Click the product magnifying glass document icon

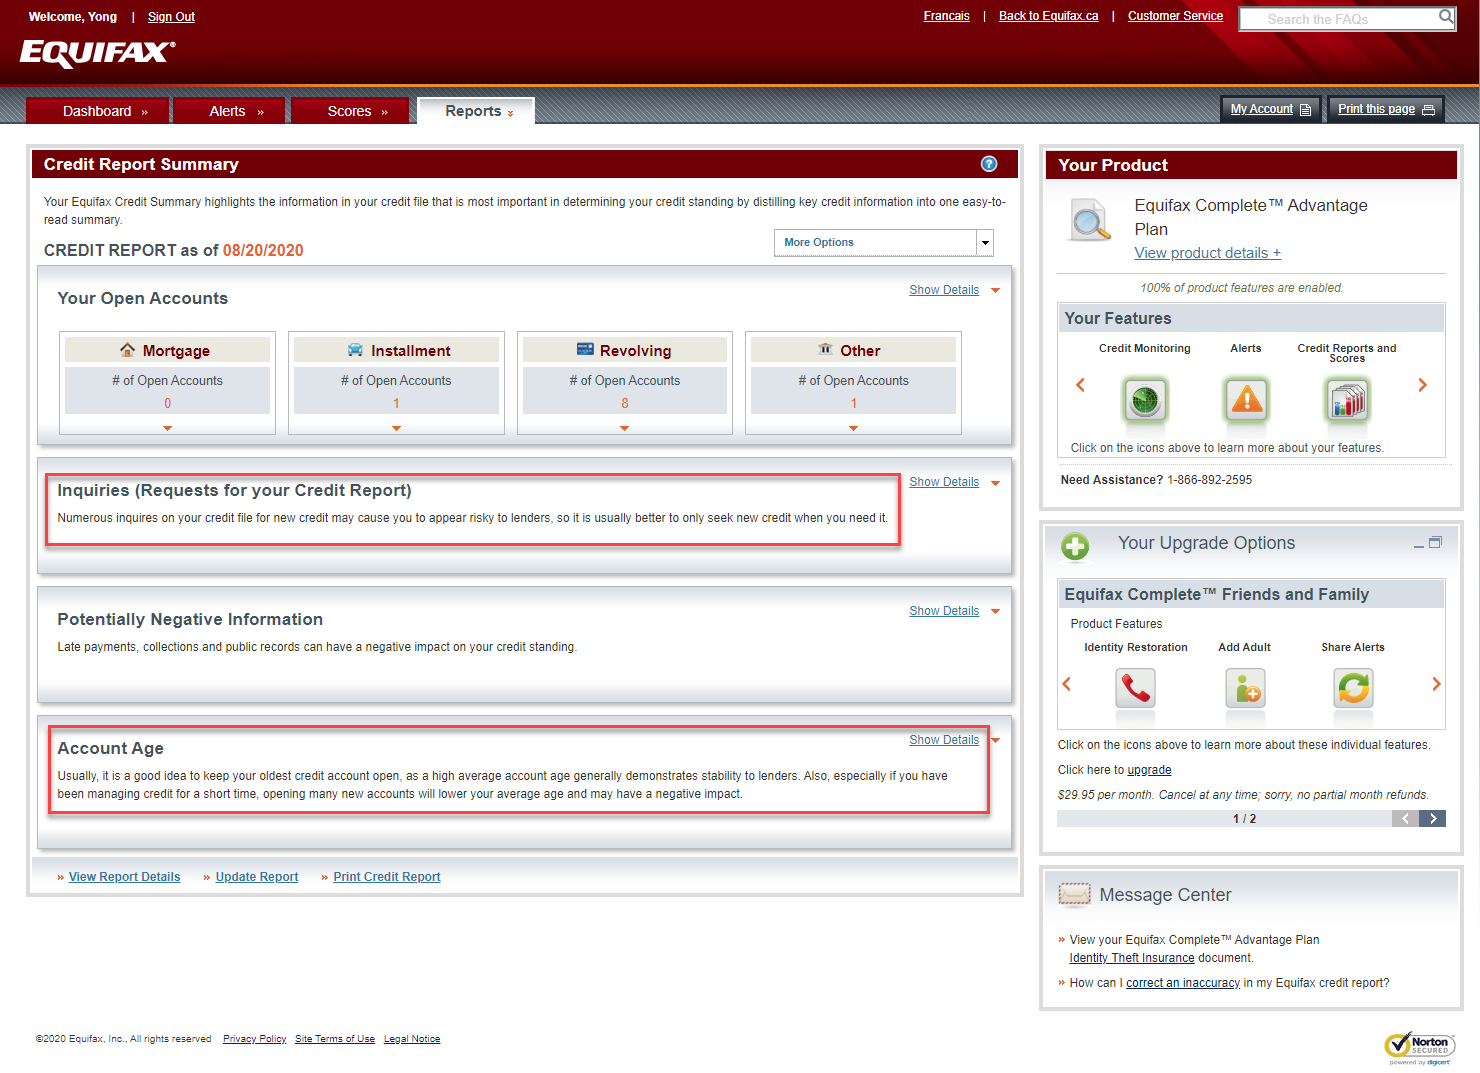[x=1090, y=220]
